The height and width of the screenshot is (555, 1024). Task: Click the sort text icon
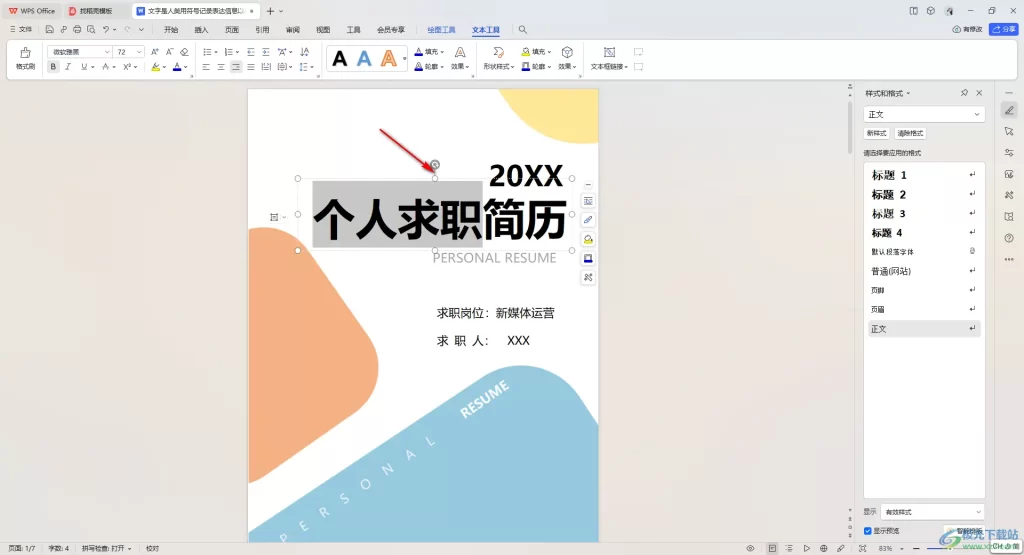[x=304, y=52]
